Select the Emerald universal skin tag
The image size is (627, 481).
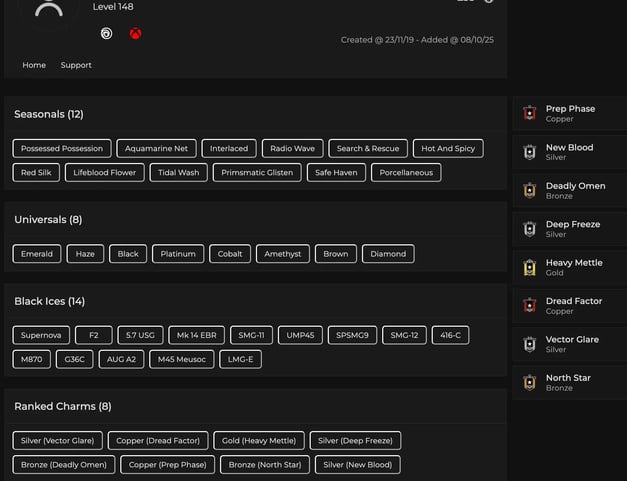(x=37, y=254)
